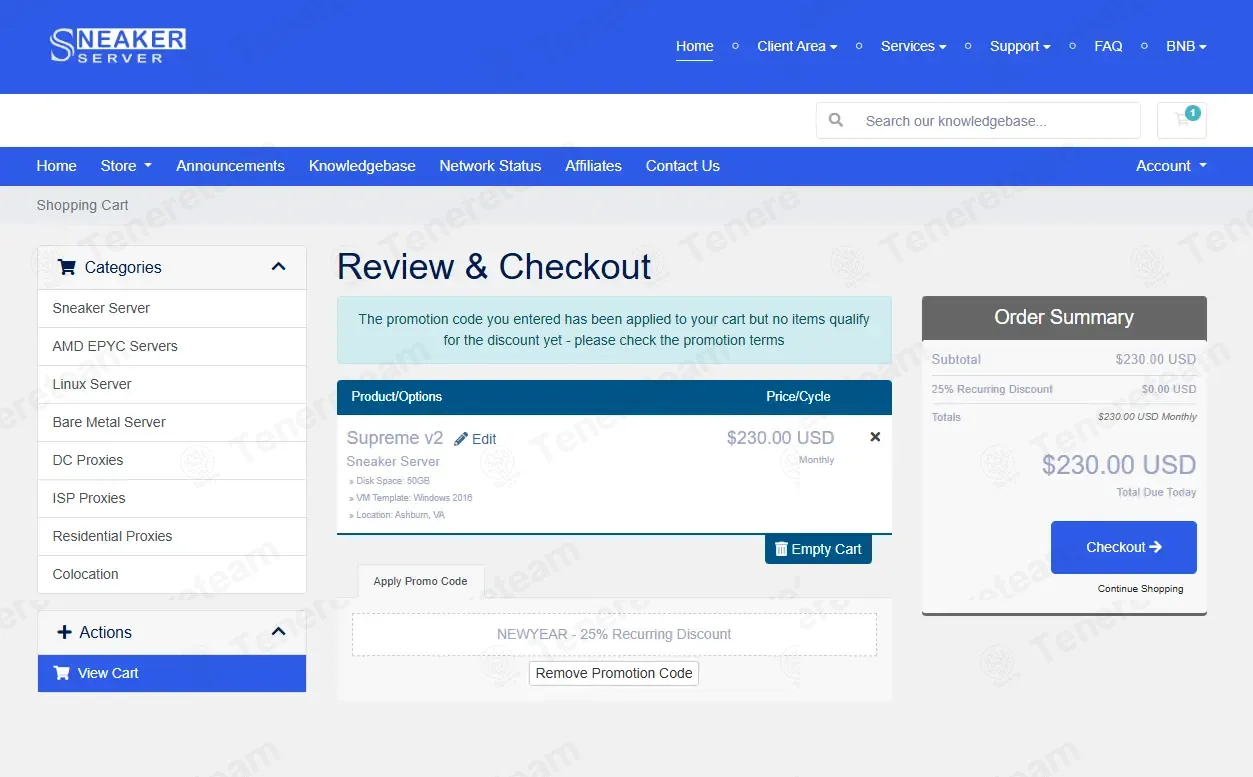This screenshot has height=777, width=1253.
Task: Open the Client Area dropdown in header
Action: coord(797,46)
